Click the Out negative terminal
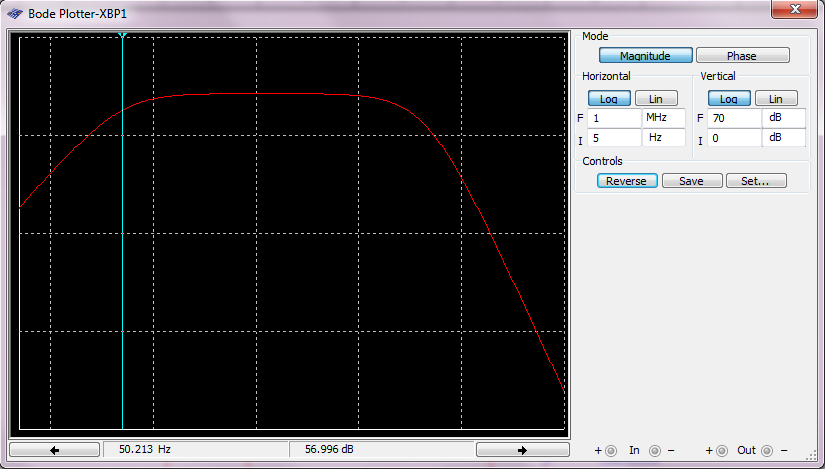Viewport: 825px width, 470px height. pos(767,451)
